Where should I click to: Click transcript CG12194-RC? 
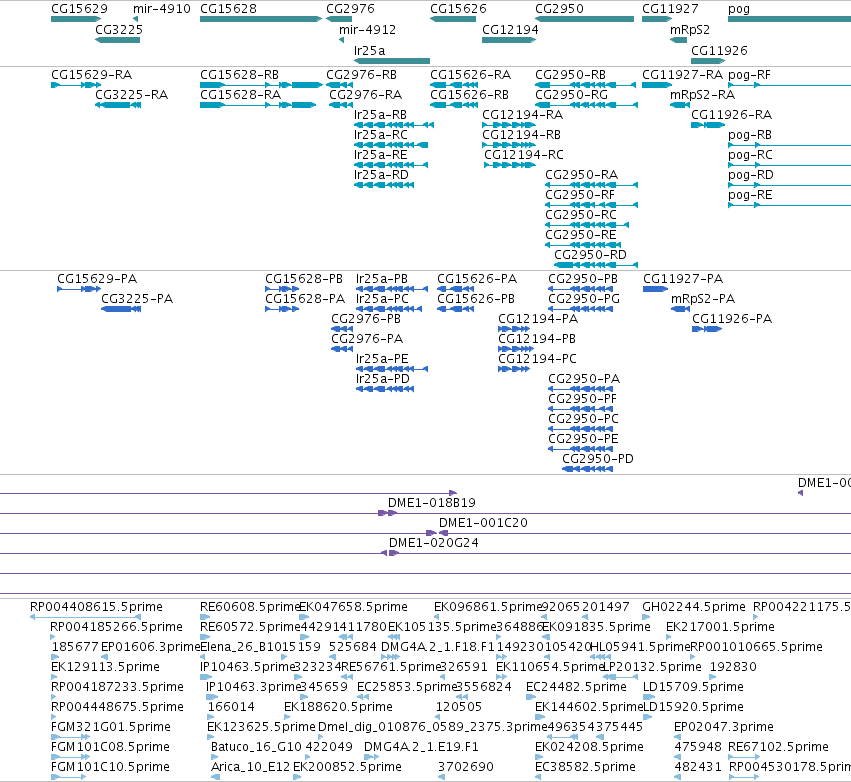510,165
